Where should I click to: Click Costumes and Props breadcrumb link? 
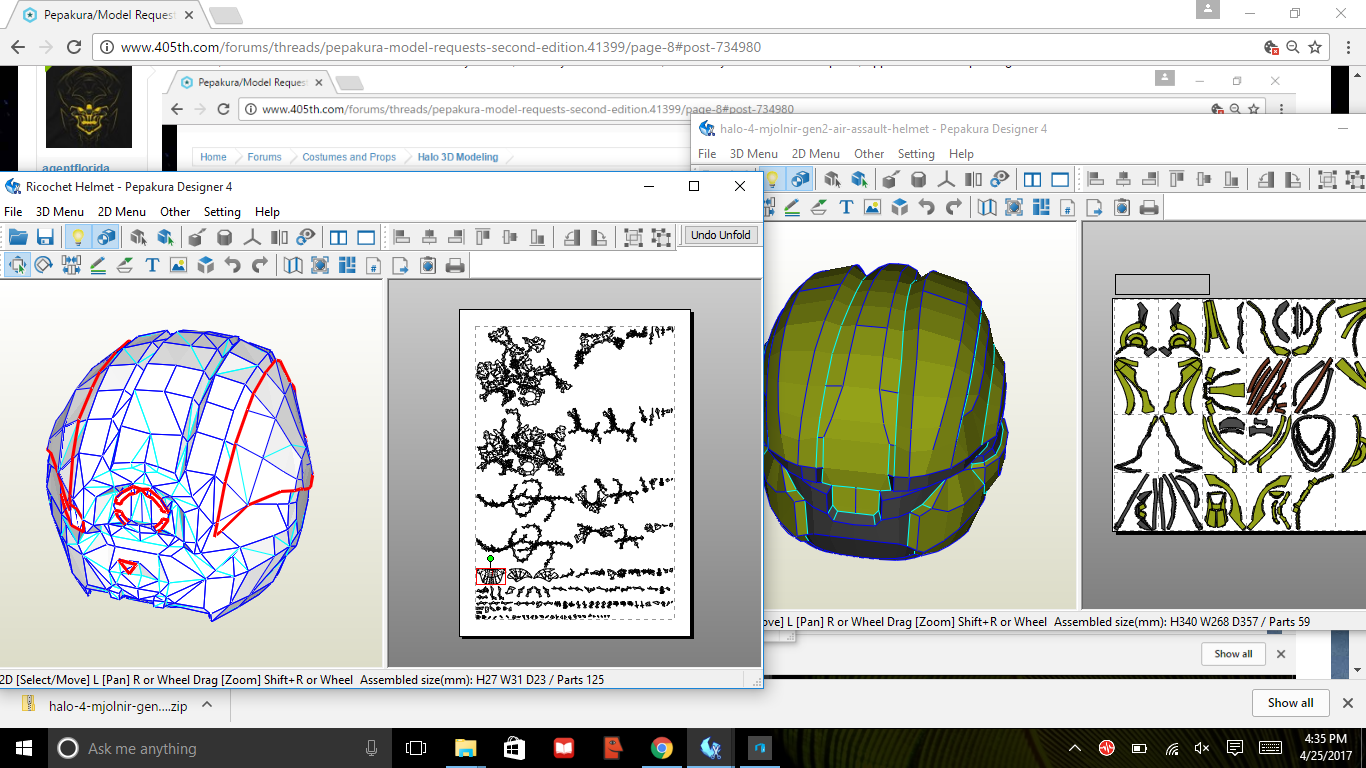(349, 157)
